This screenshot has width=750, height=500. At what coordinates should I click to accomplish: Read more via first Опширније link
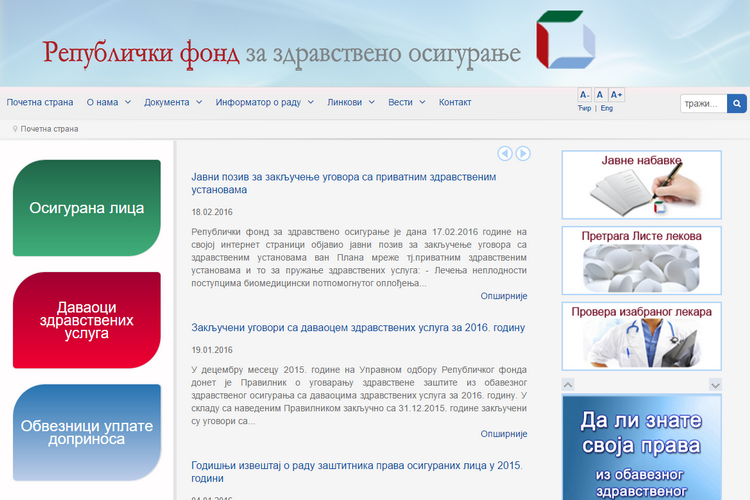coord(503,296)
